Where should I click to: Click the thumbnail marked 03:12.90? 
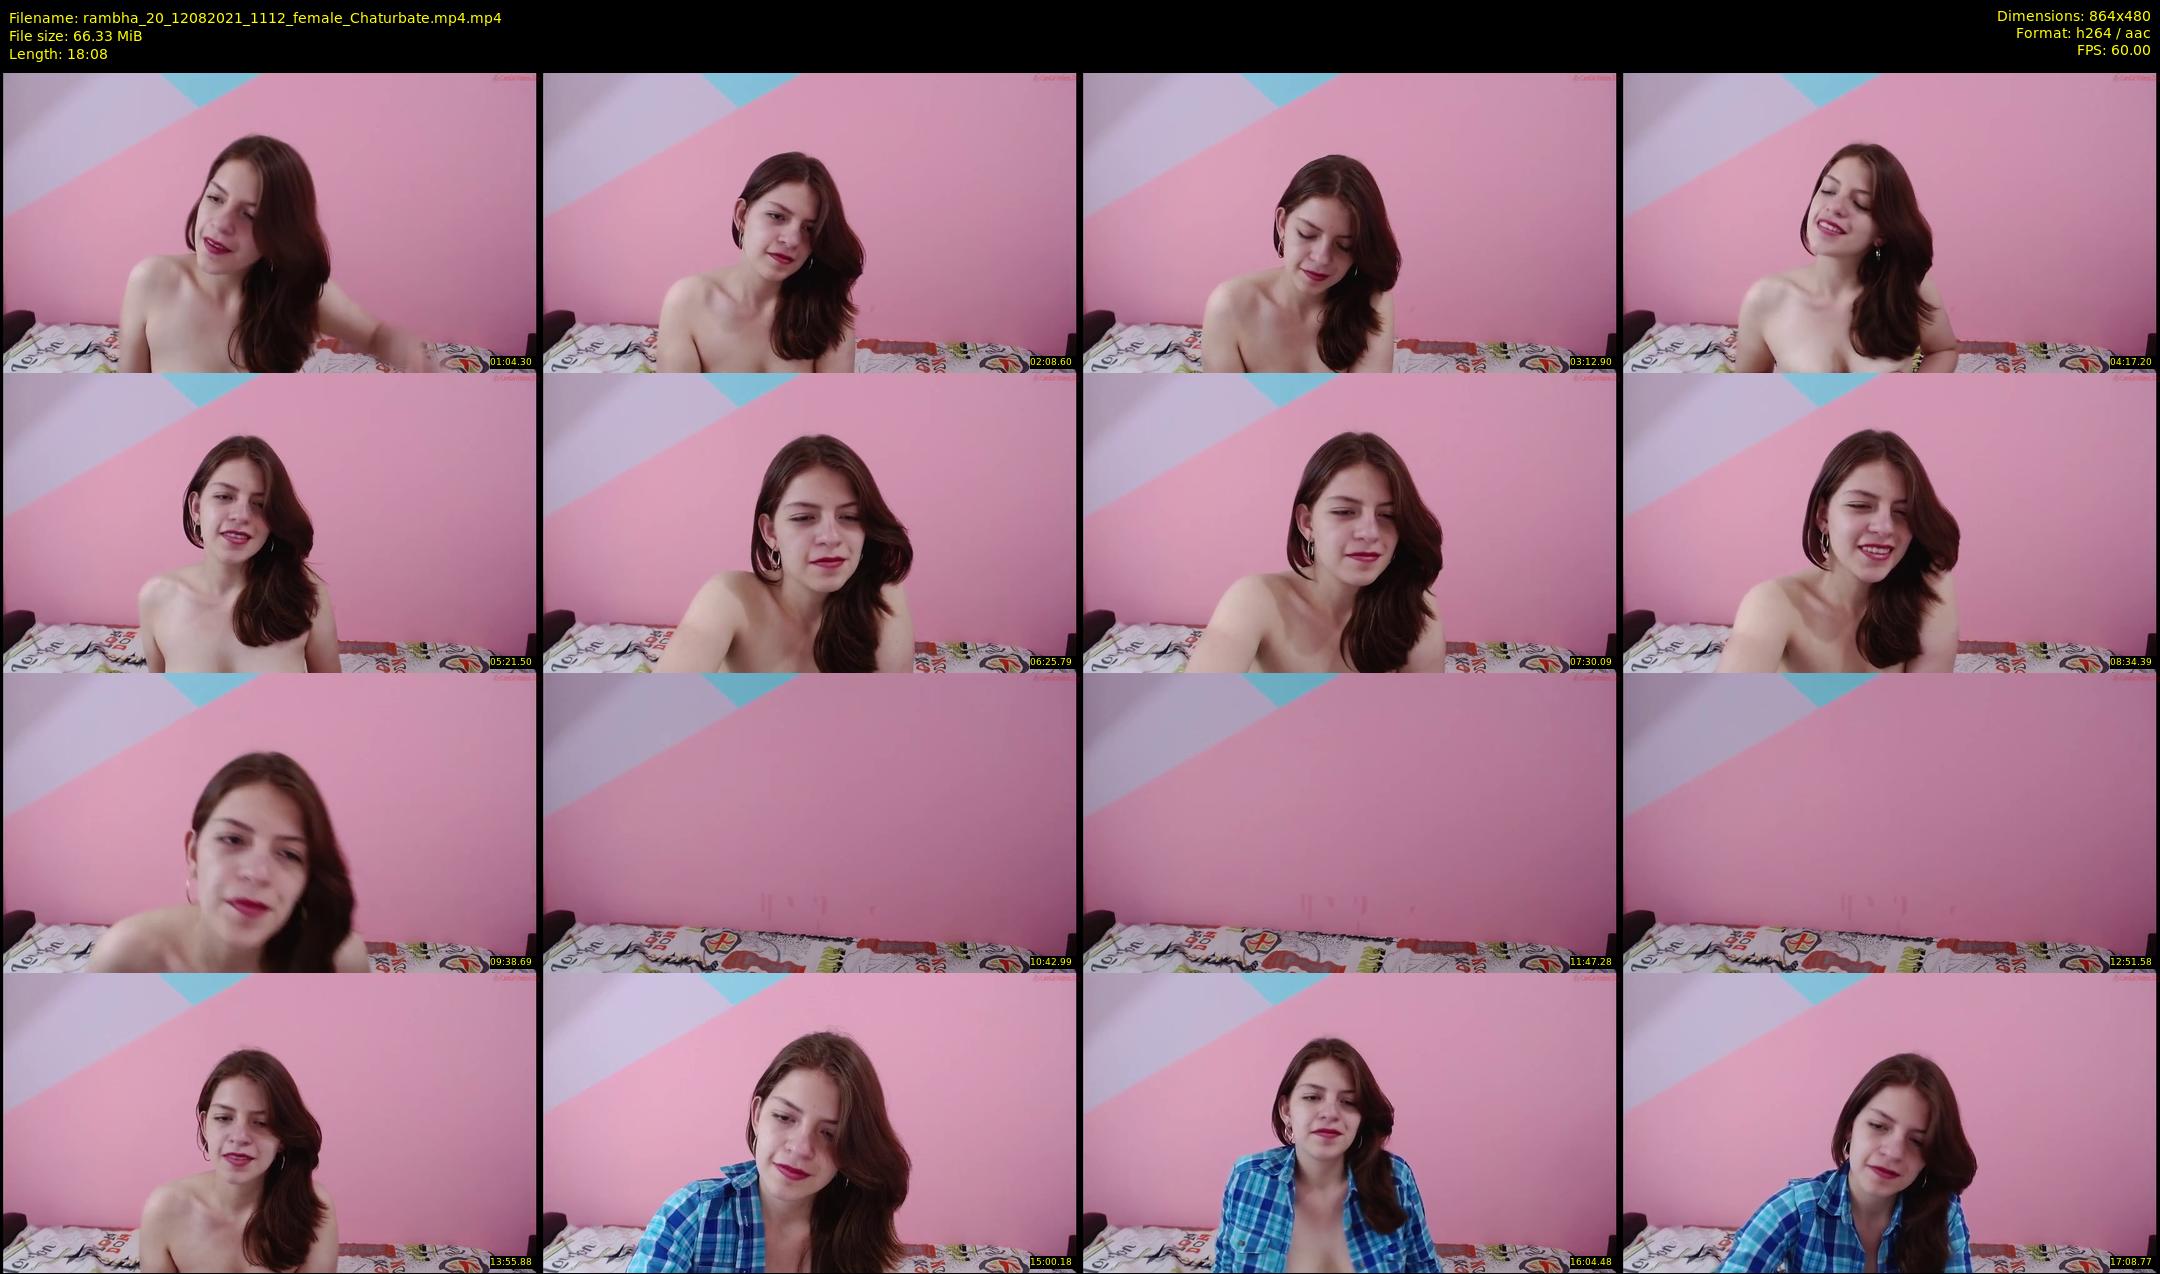click(1349, 222)
